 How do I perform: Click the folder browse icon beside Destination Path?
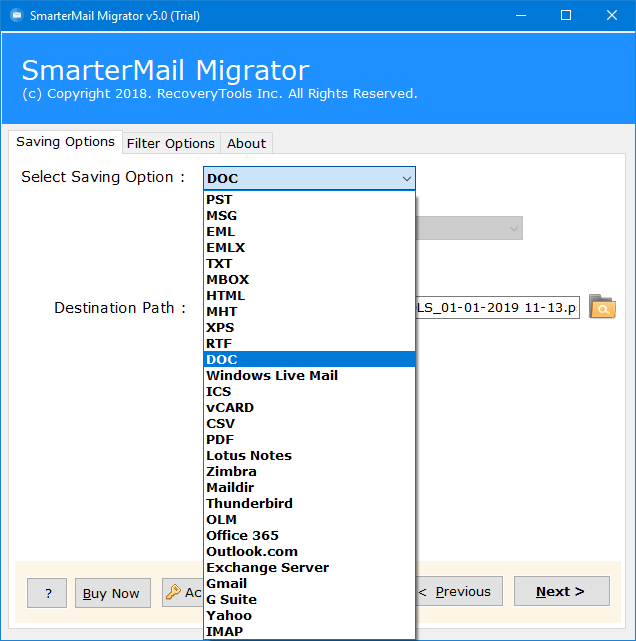[x=602, y=307]
